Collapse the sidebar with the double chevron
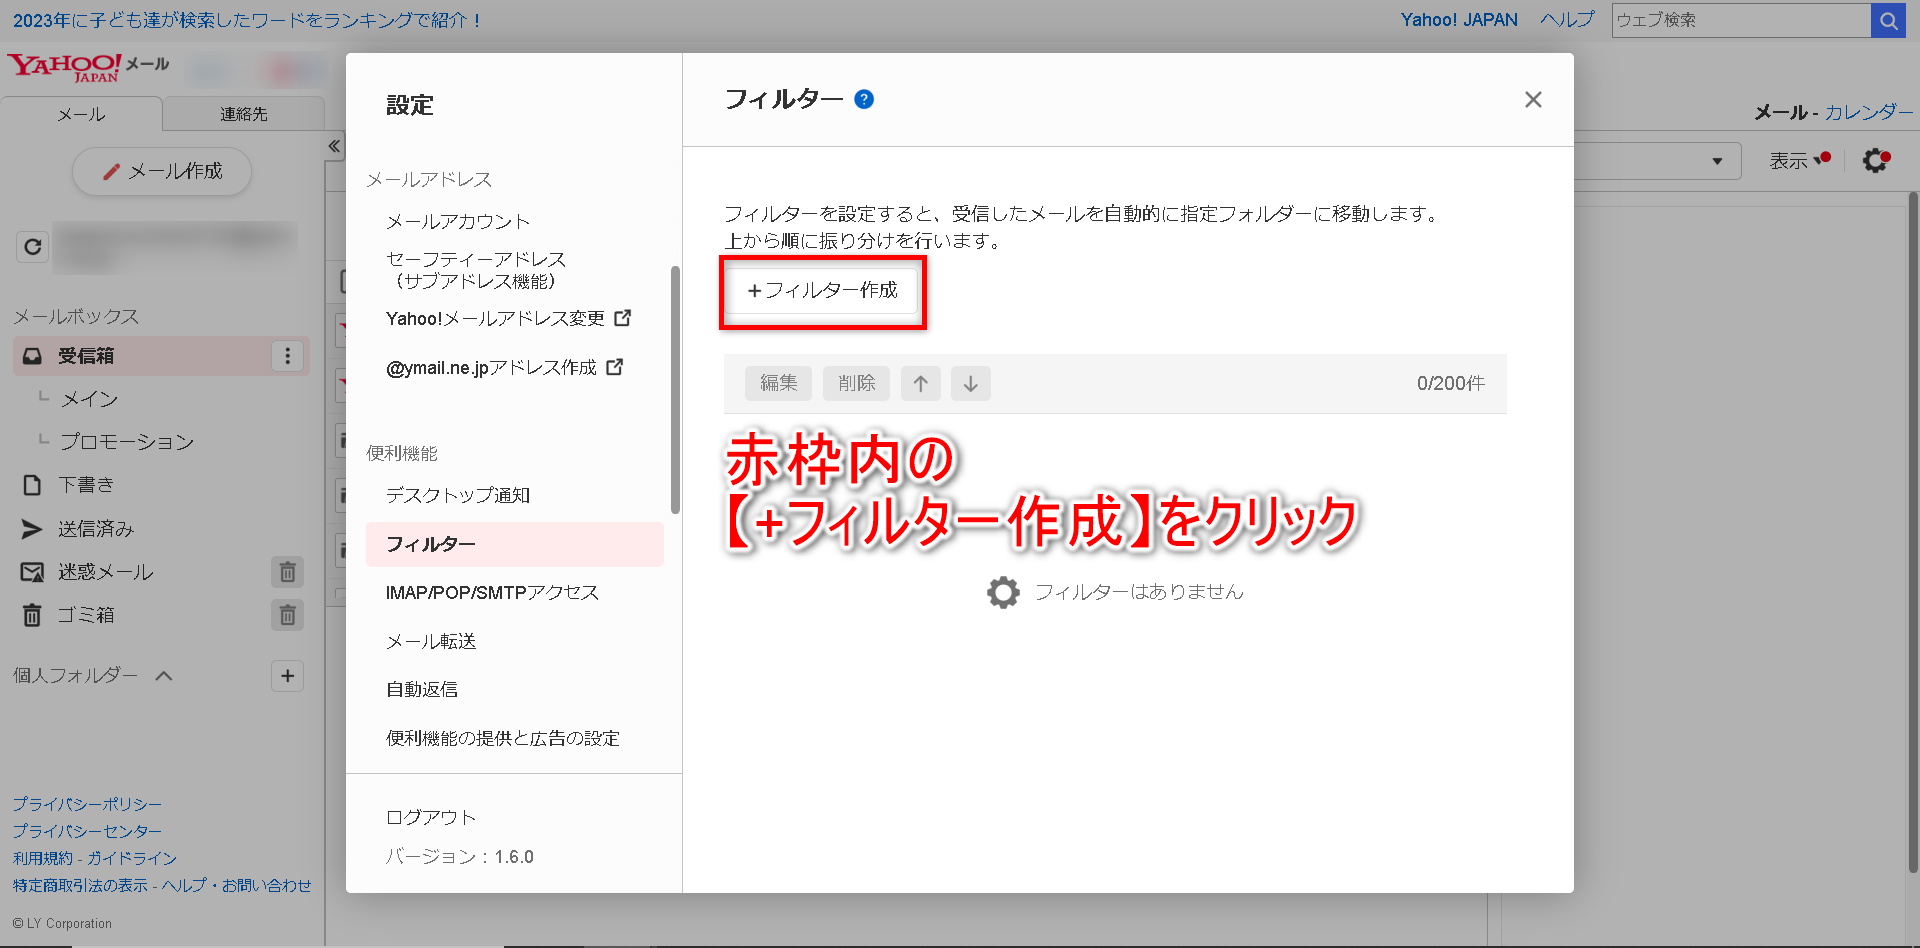Viewport: 1920px width, 948px height. (334, 146)
